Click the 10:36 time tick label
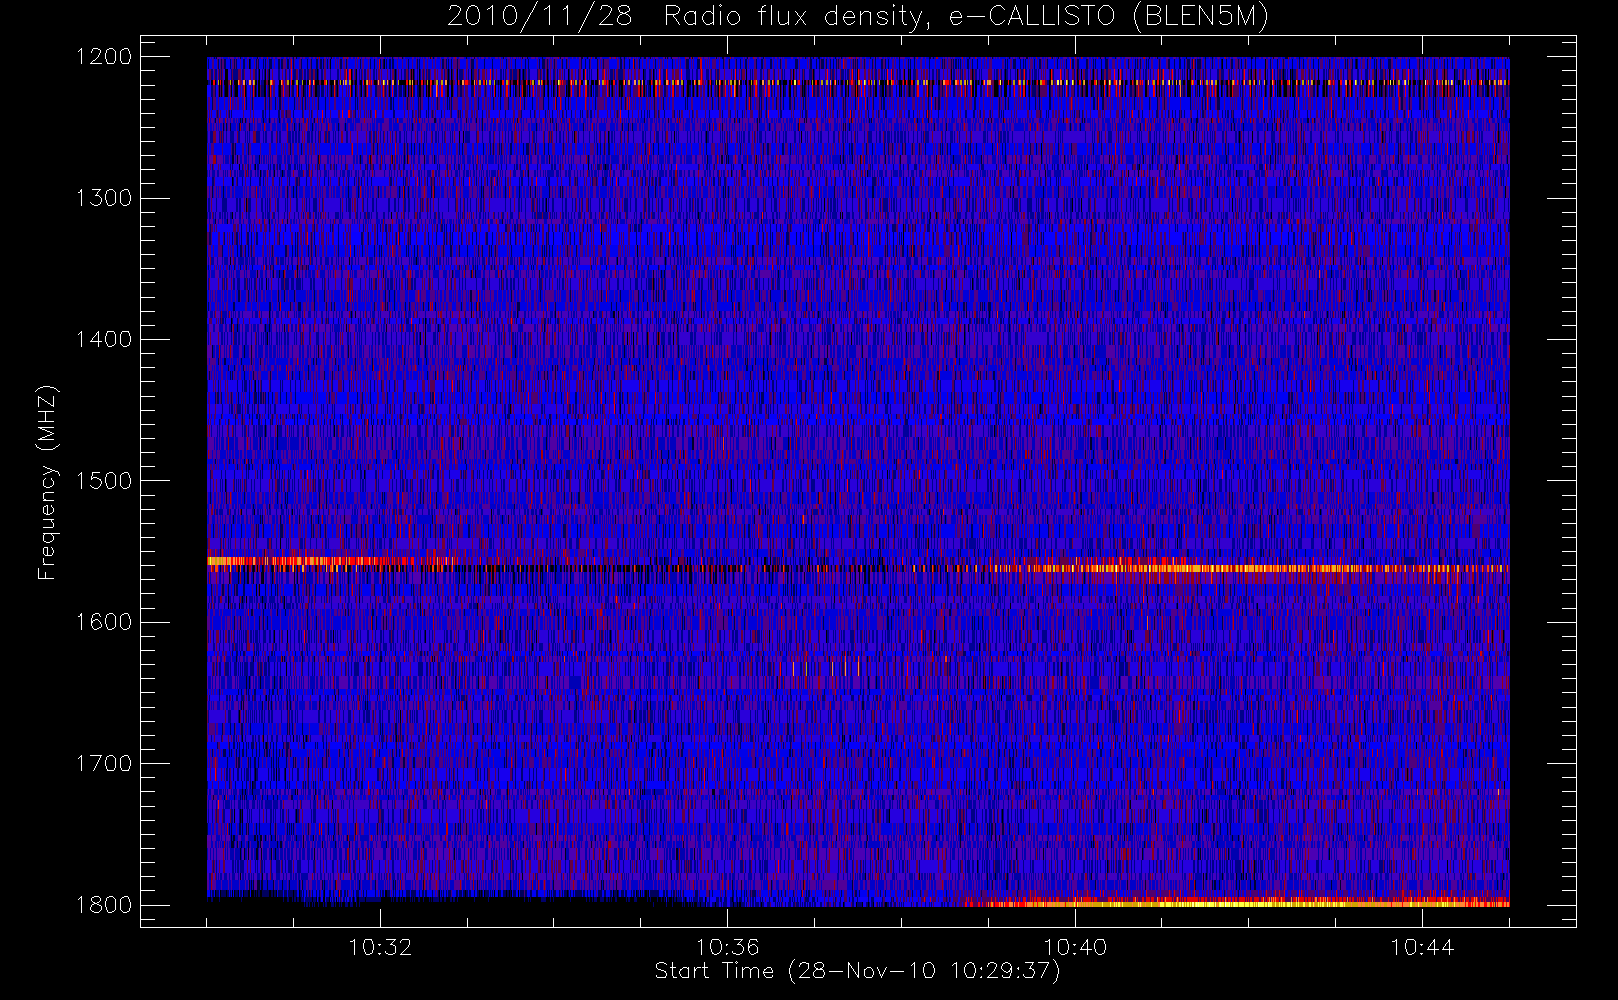The height and width of the screenshot is (1000, 1618). tap(728, 947)
